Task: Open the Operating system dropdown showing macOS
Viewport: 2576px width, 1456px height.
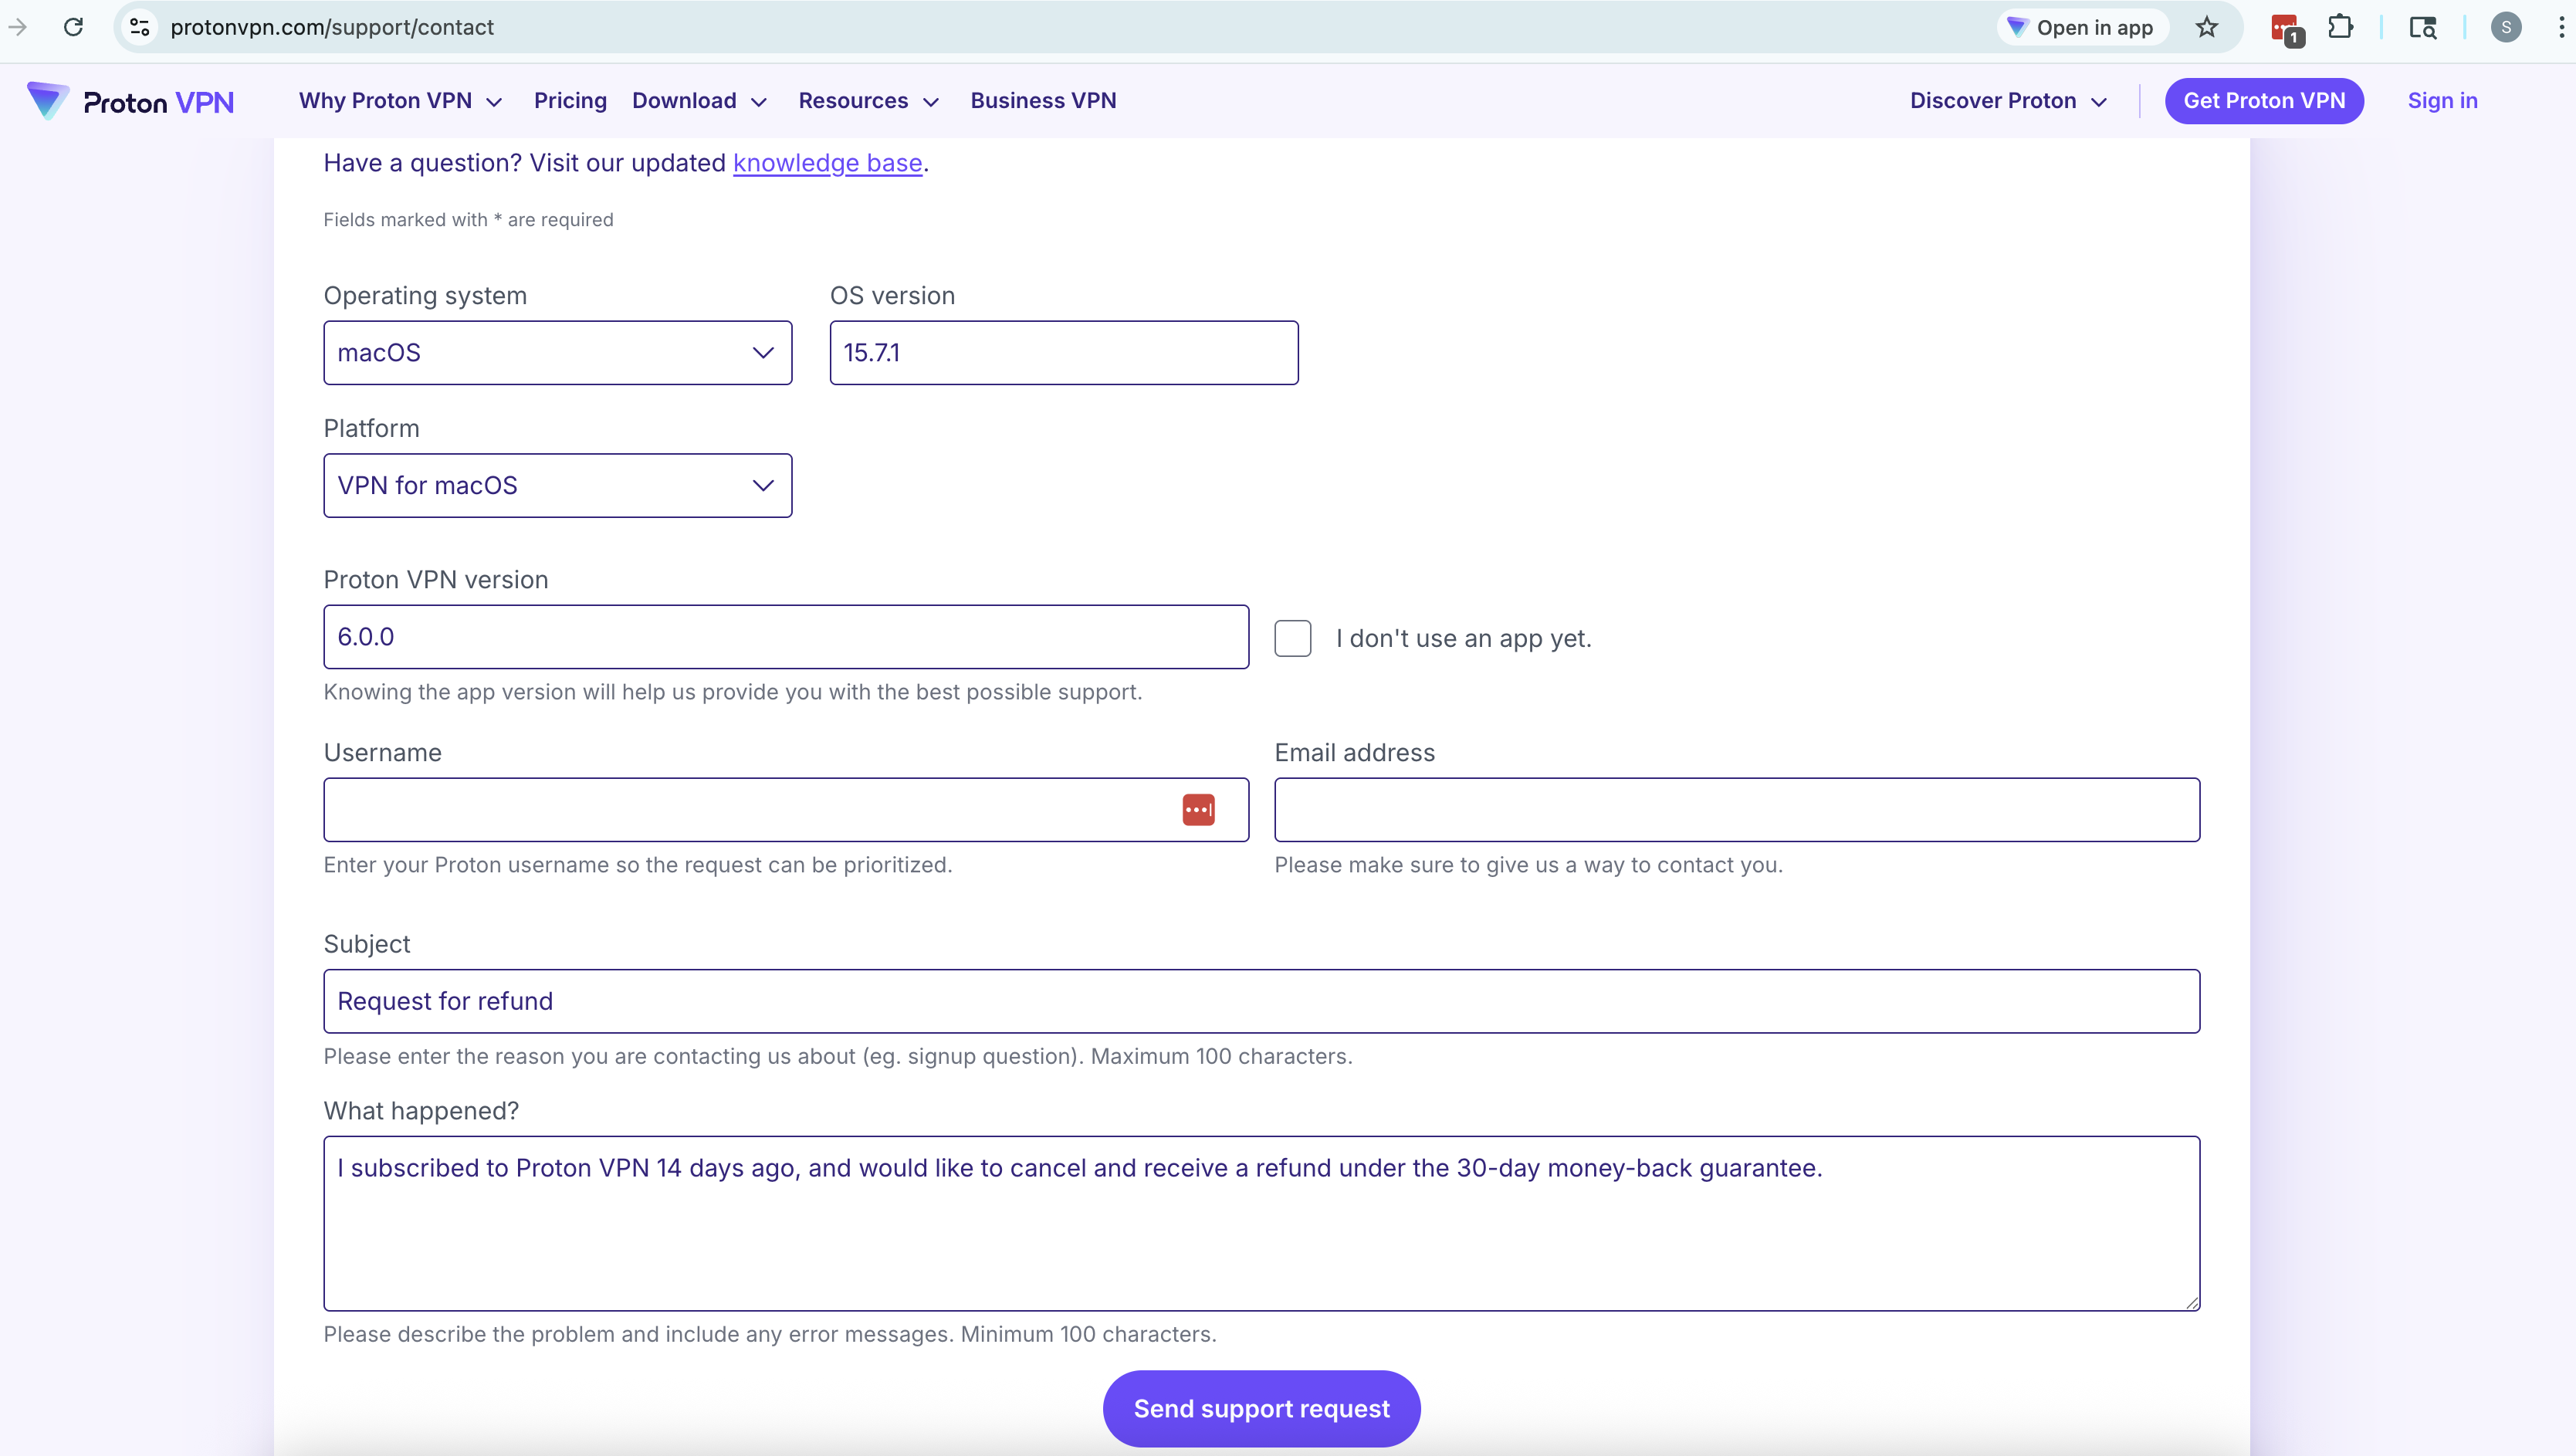Action: point(557,352)
